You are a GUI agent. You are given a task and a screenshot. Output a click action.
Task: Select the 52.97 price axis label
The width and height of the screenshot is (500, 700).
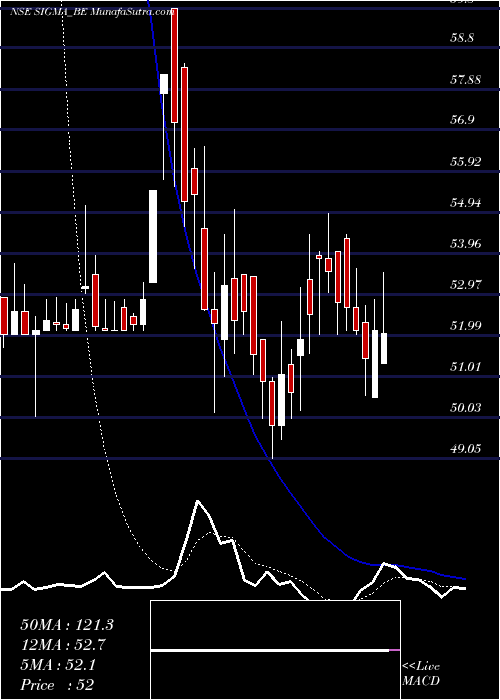pyautogui.click(x=466, y=284)
